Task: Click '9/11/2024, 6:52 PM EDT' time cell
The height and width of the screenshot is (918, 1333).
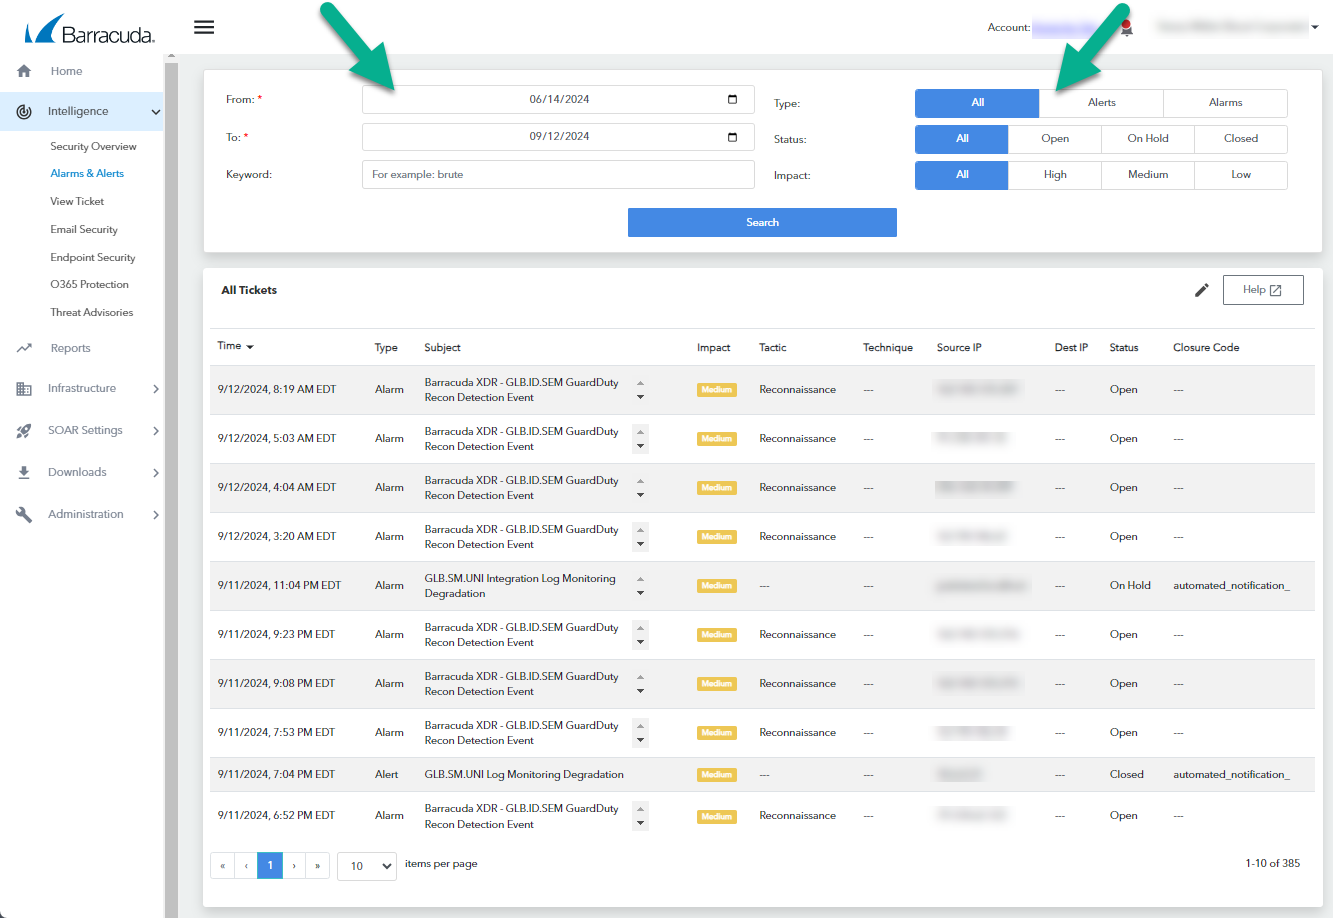Action: click(276, 816)
